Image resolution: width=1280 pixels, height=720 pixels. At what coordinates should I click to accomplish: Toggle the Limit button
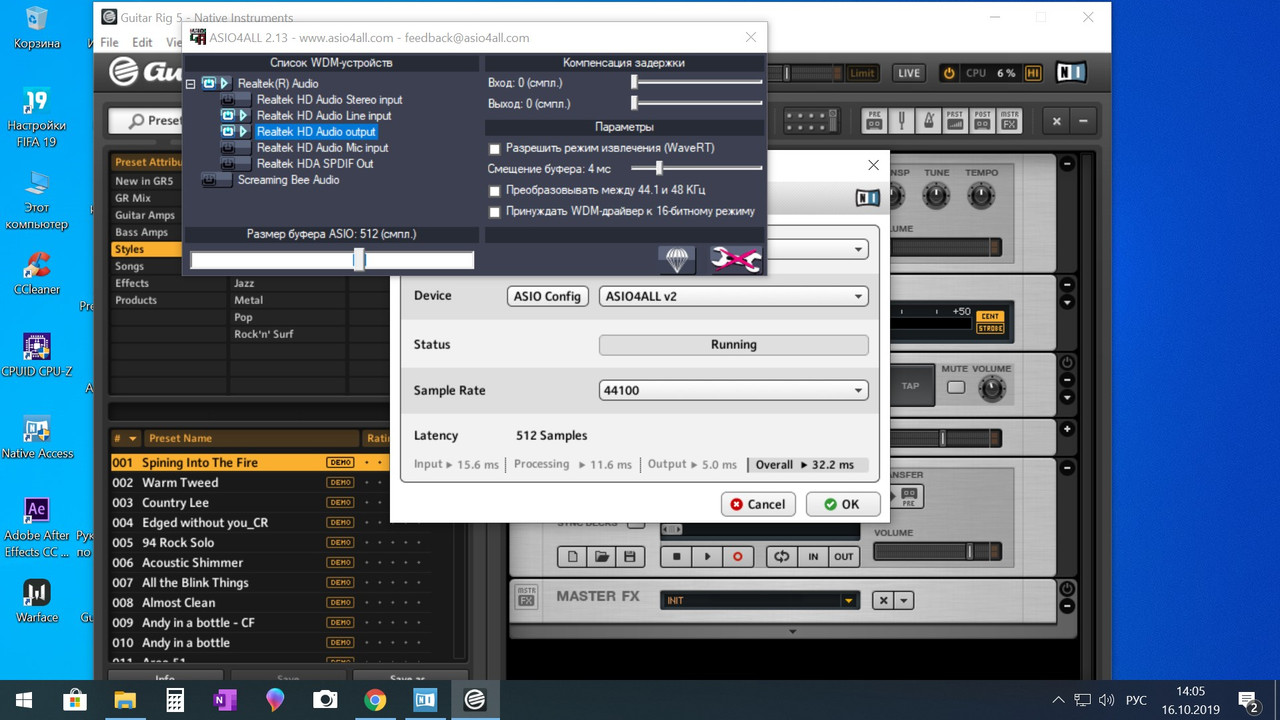pyautogui.click(x=861, y=73)
